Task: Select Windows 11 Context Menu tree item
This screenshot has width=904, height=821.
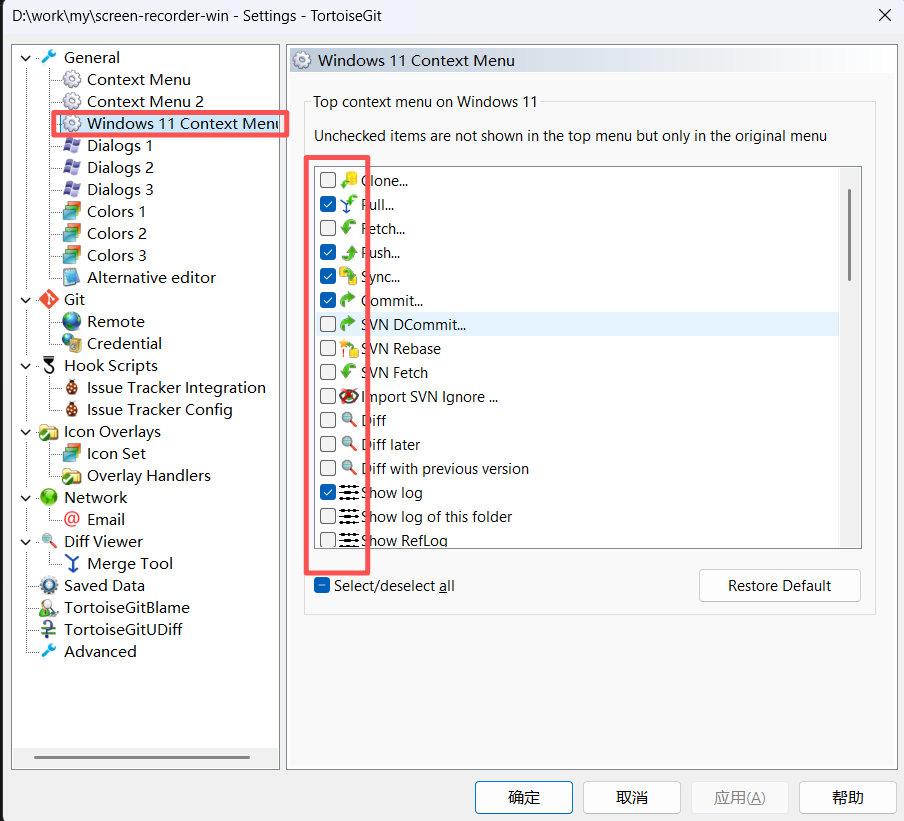Action: [x=182, y=123]
